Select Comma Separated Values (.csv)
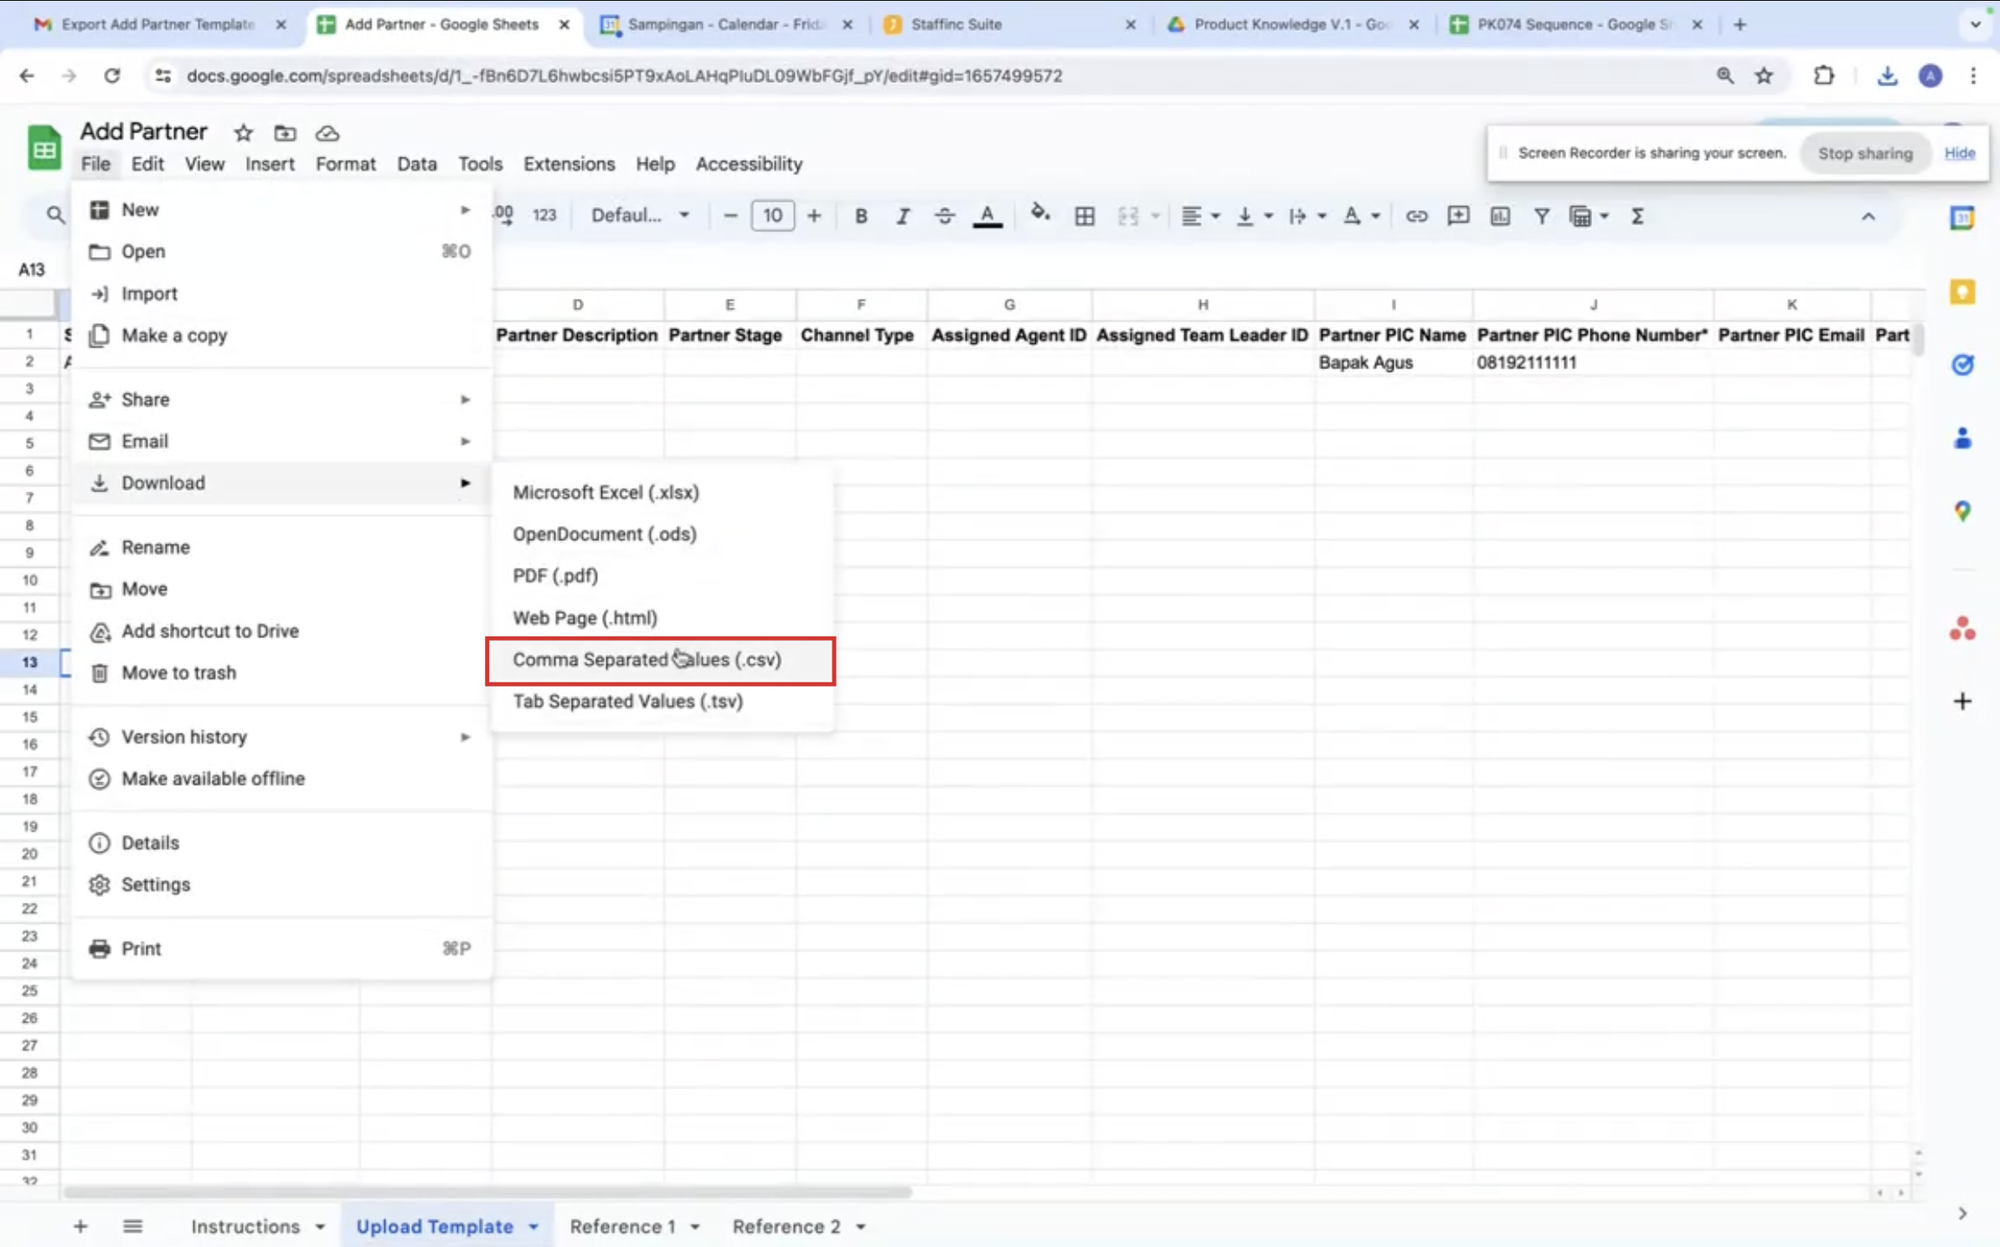This screenshot has height=1247, width=2000. pyautogui.click(x=660, y=660)
